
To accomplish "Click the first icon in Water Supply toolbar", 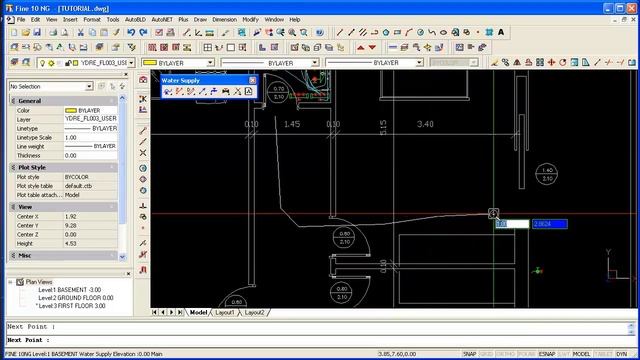I will [x=167, y=91].
